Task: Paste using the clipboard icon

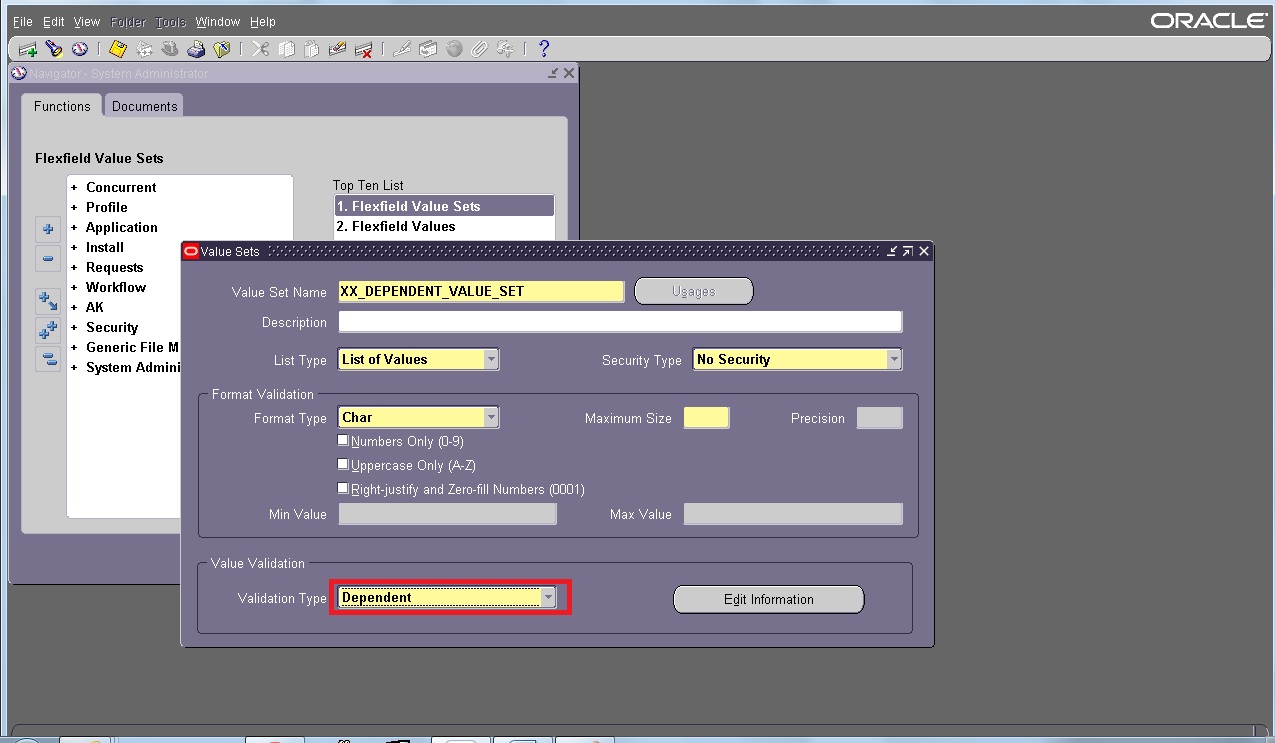Action: (x=312, y=48)
